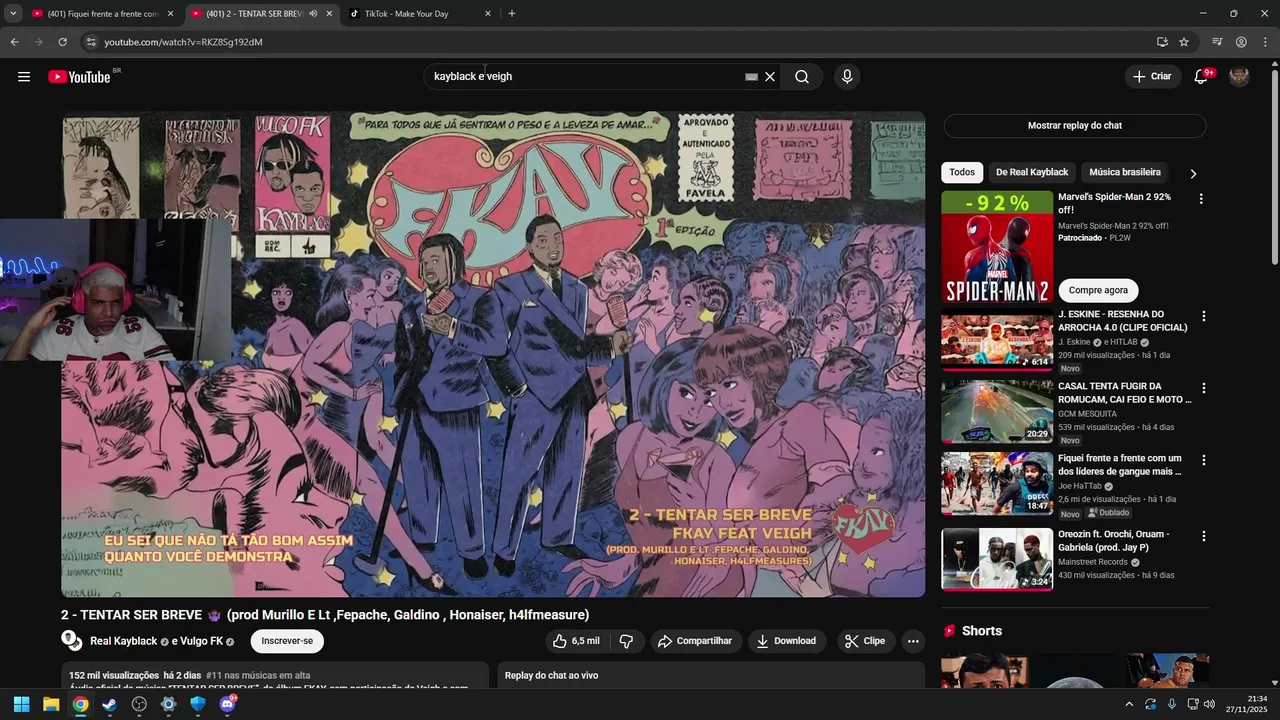Dislike the video with thumbs down

[627, 641]
